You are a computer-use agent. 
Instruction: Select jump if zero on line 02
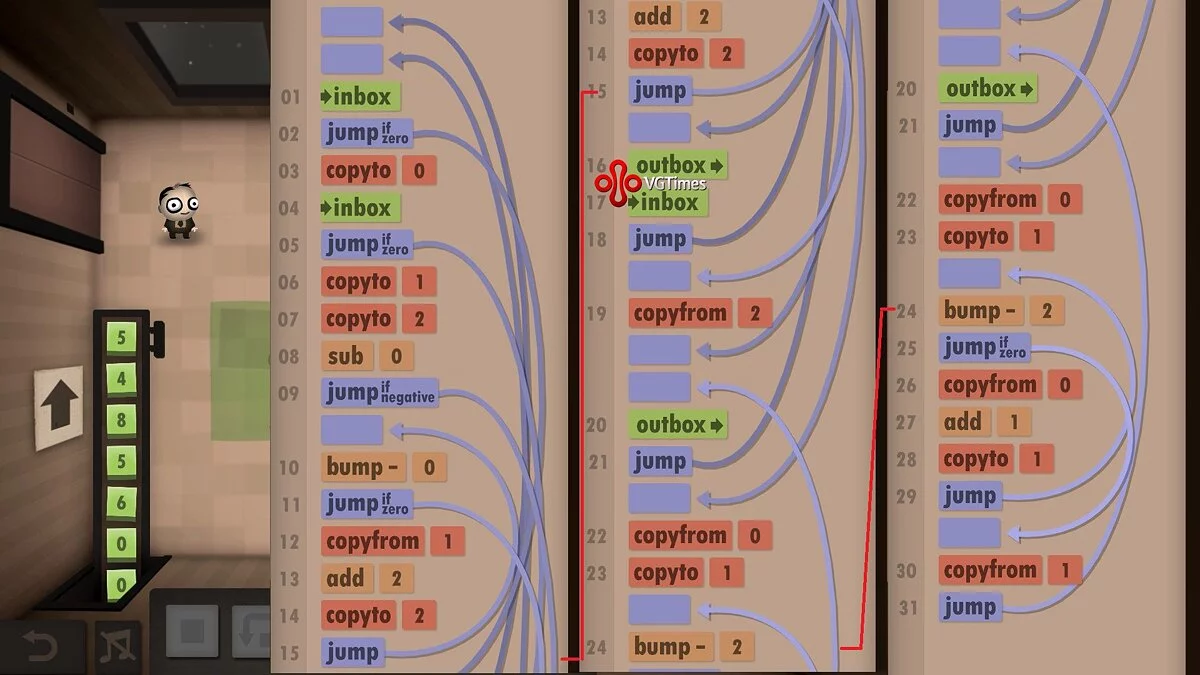(366, 132)
